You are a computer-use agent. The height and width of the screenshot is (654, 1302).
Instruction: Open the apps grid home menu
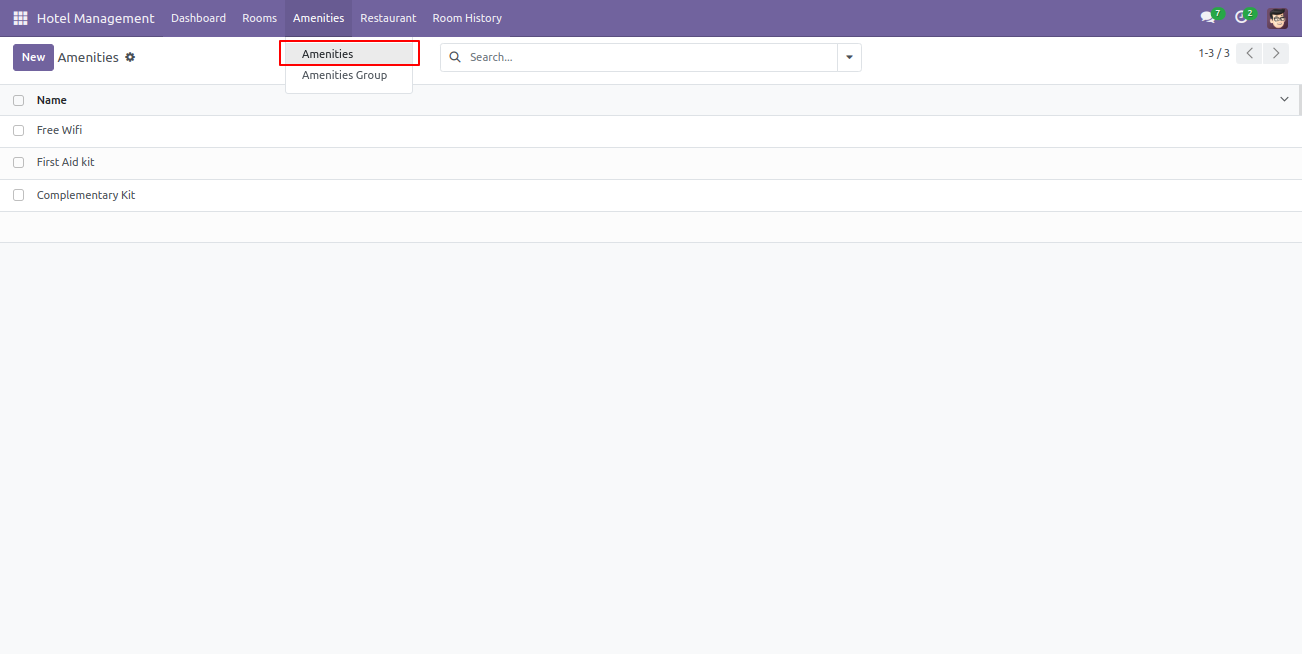point(20,18)
